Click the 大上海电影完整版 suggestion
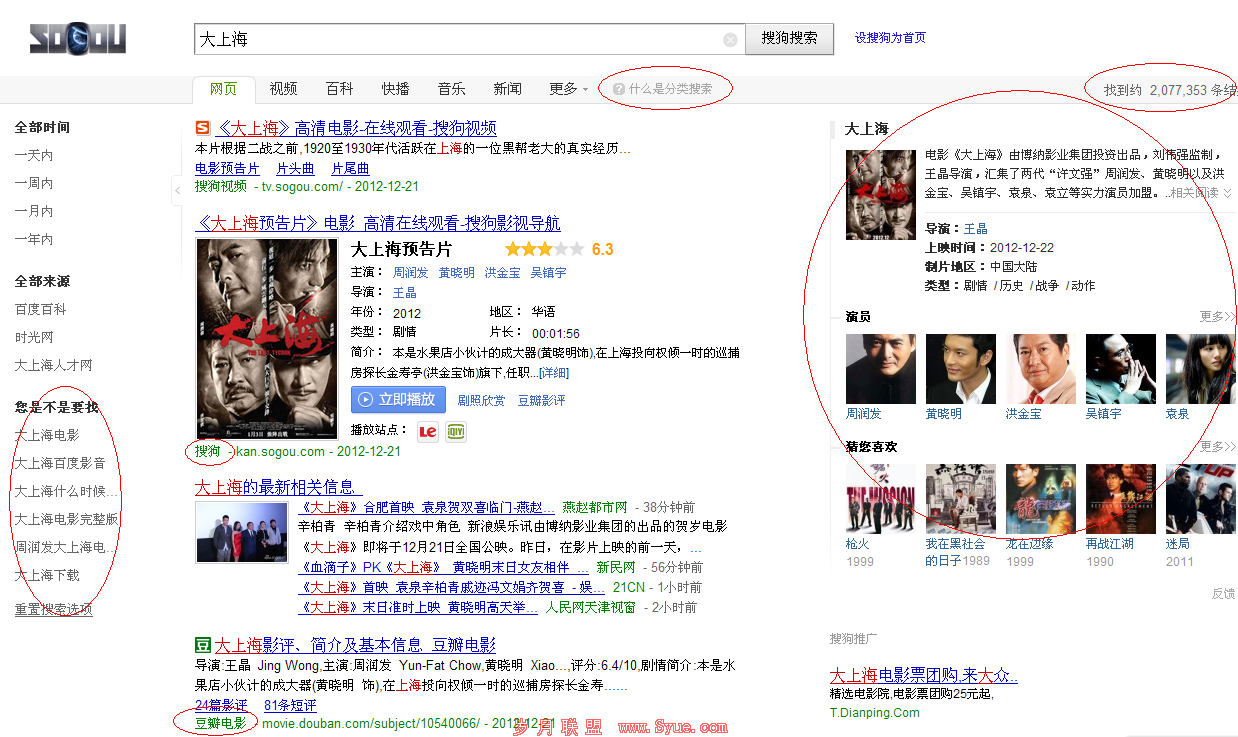The width and height of the screenshot is (1238, 737). click(x=67, y=520)
